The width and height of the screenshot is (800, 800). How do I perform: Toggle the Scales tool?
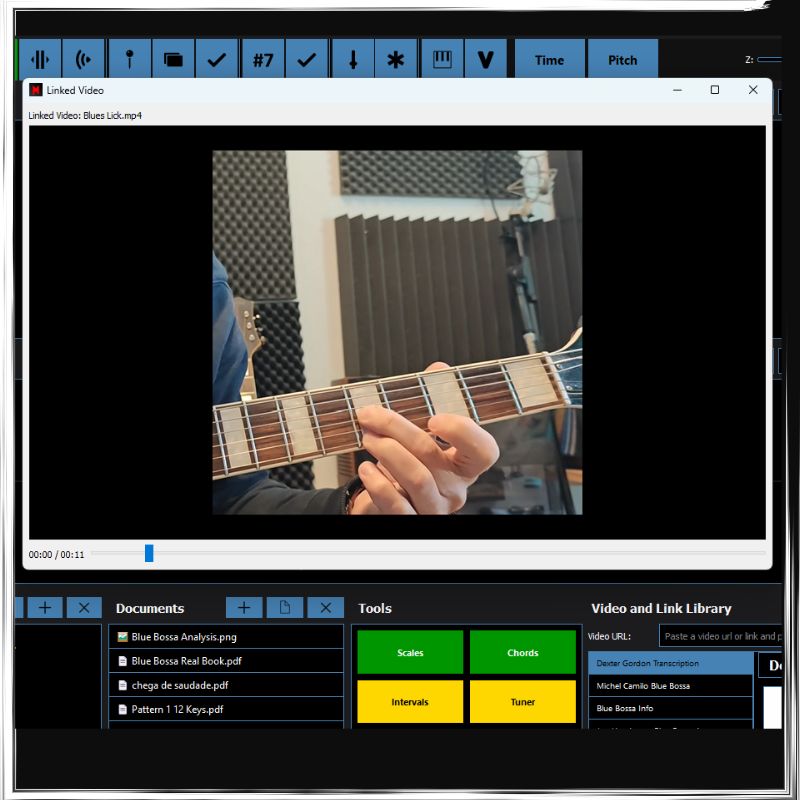(x=409, y=652)
